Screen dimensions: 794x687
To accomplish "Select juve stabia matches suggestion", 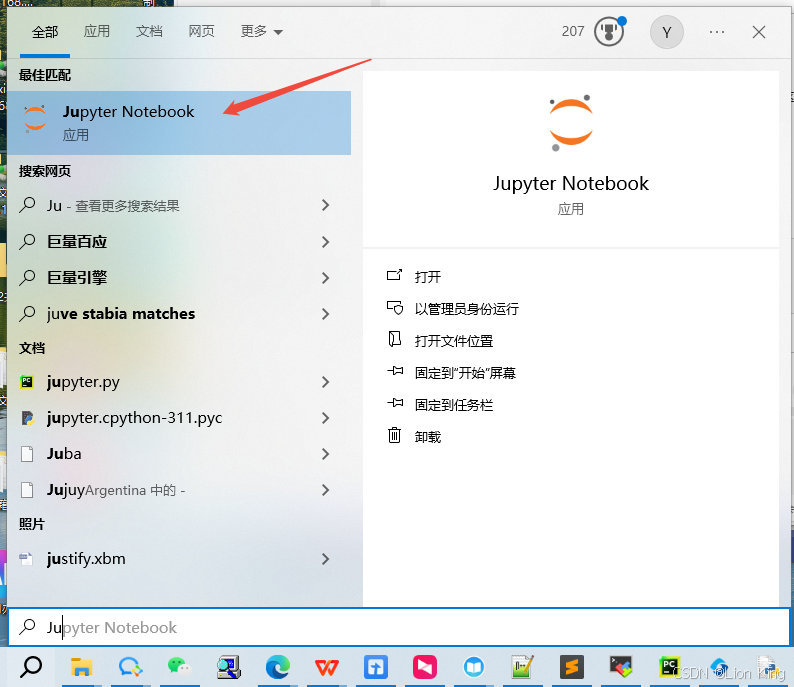I will point(179,313).
